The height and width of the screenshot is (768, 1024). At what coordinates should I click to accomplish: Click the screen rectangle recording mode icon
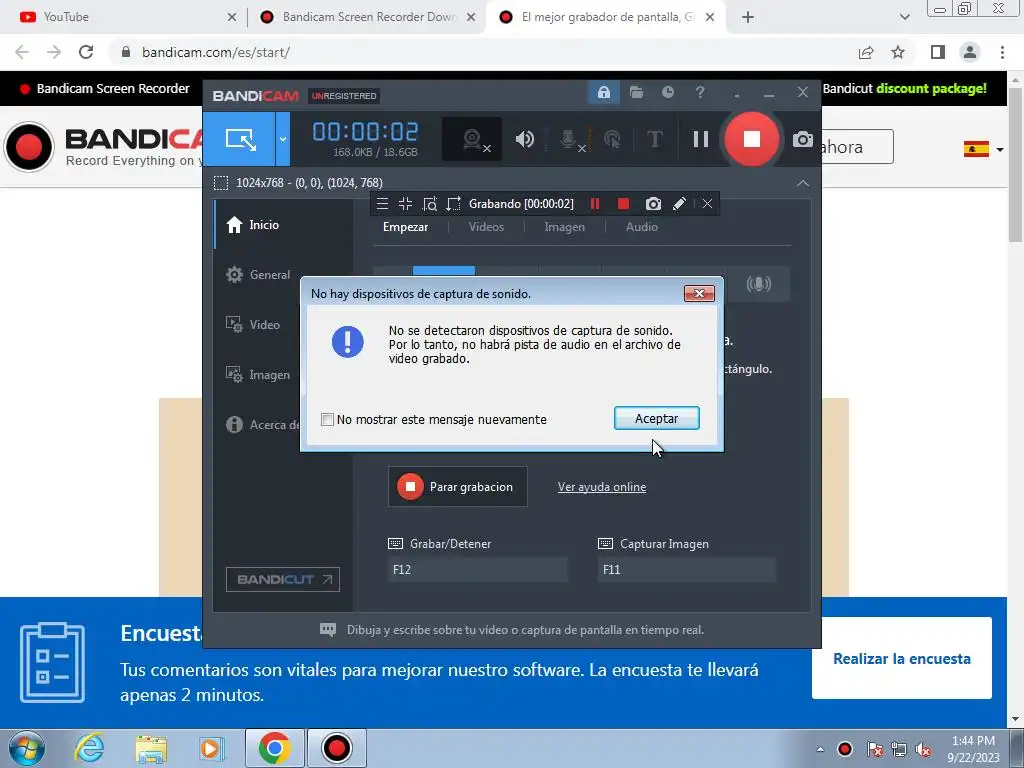coord(240,139)
